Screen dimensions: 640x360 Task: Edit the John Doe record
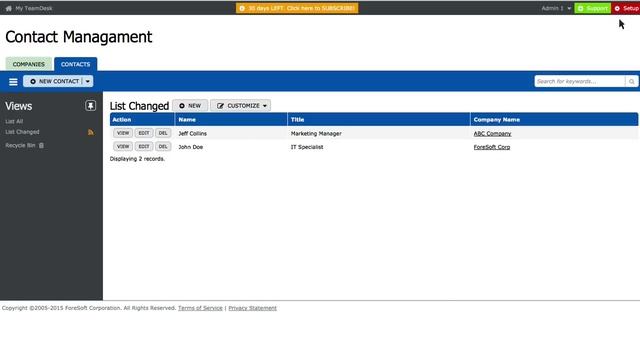[x=144, y=147]
